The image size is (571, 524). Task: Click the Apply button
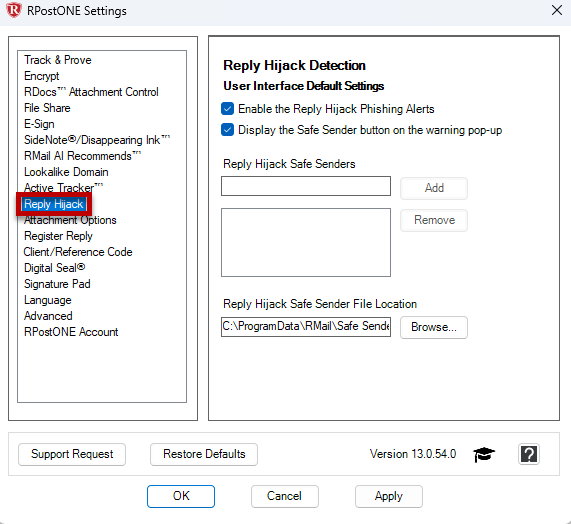pos(389,496)
